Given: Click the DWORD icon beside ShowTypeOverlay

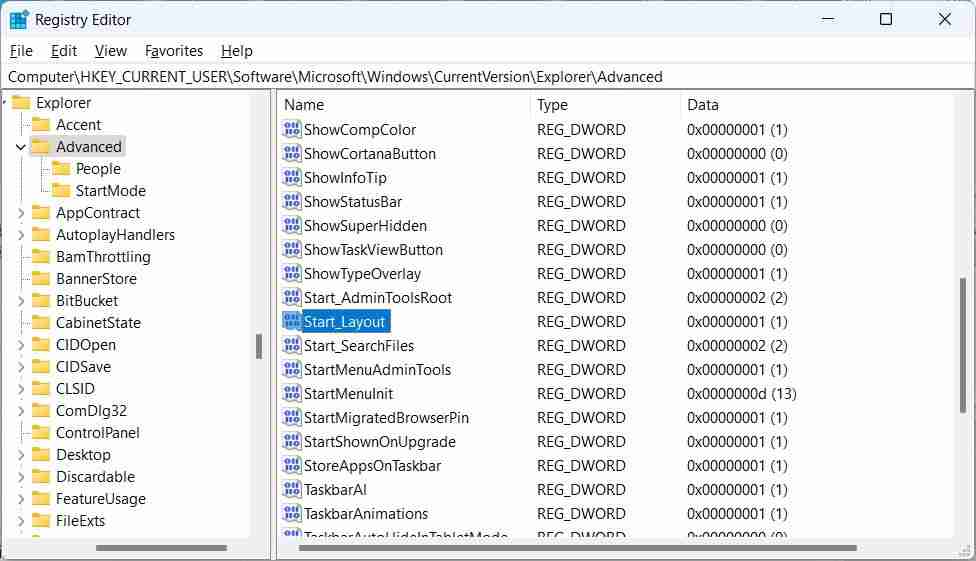Looking at the screenshot, I should [x=292, y=273].
